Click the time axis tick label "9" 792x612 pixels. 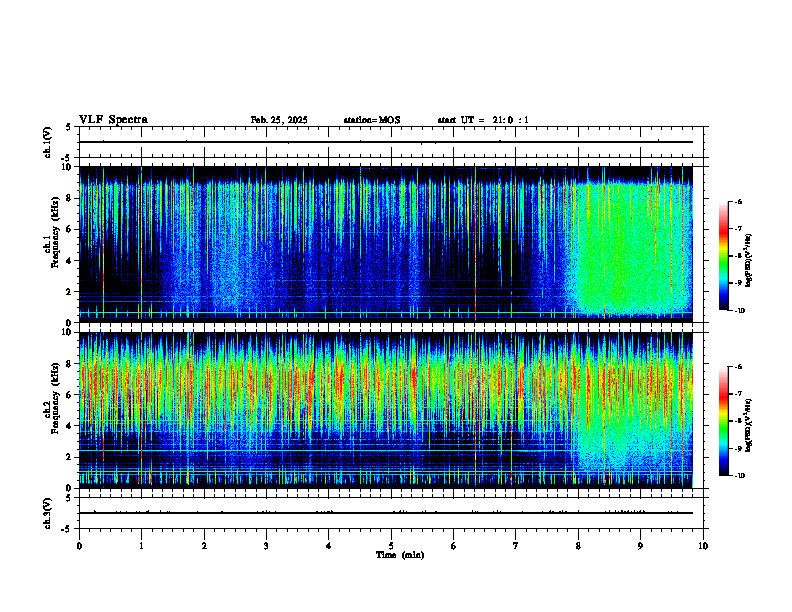640,546
